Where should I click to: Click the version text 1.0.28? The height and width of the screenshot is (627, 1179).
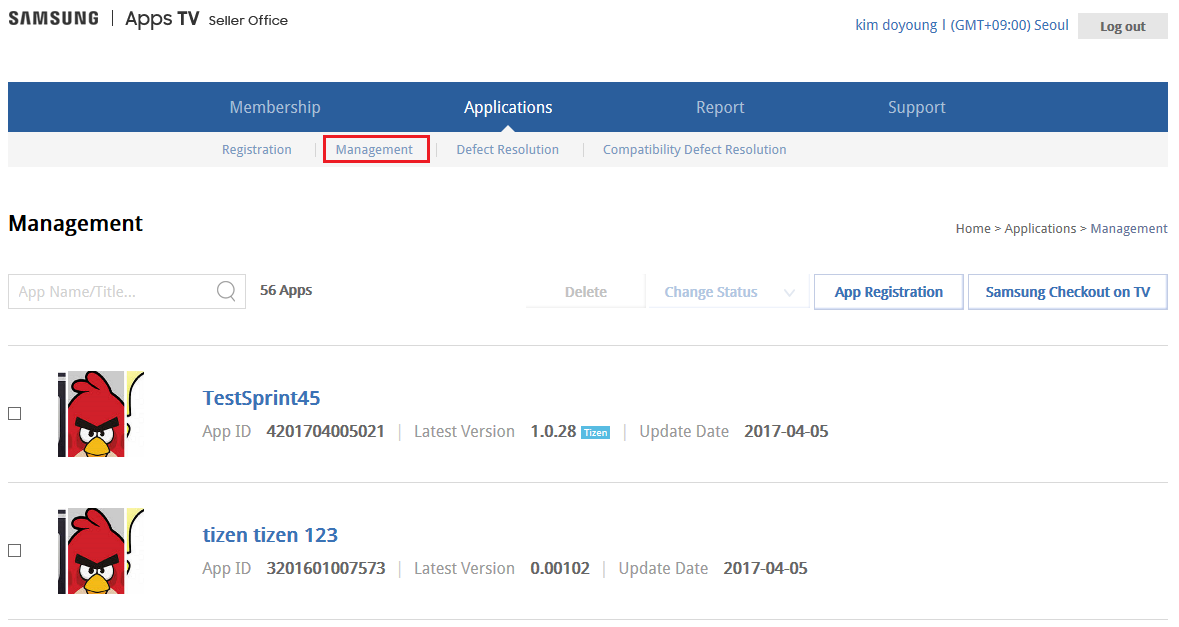[553, 432]
